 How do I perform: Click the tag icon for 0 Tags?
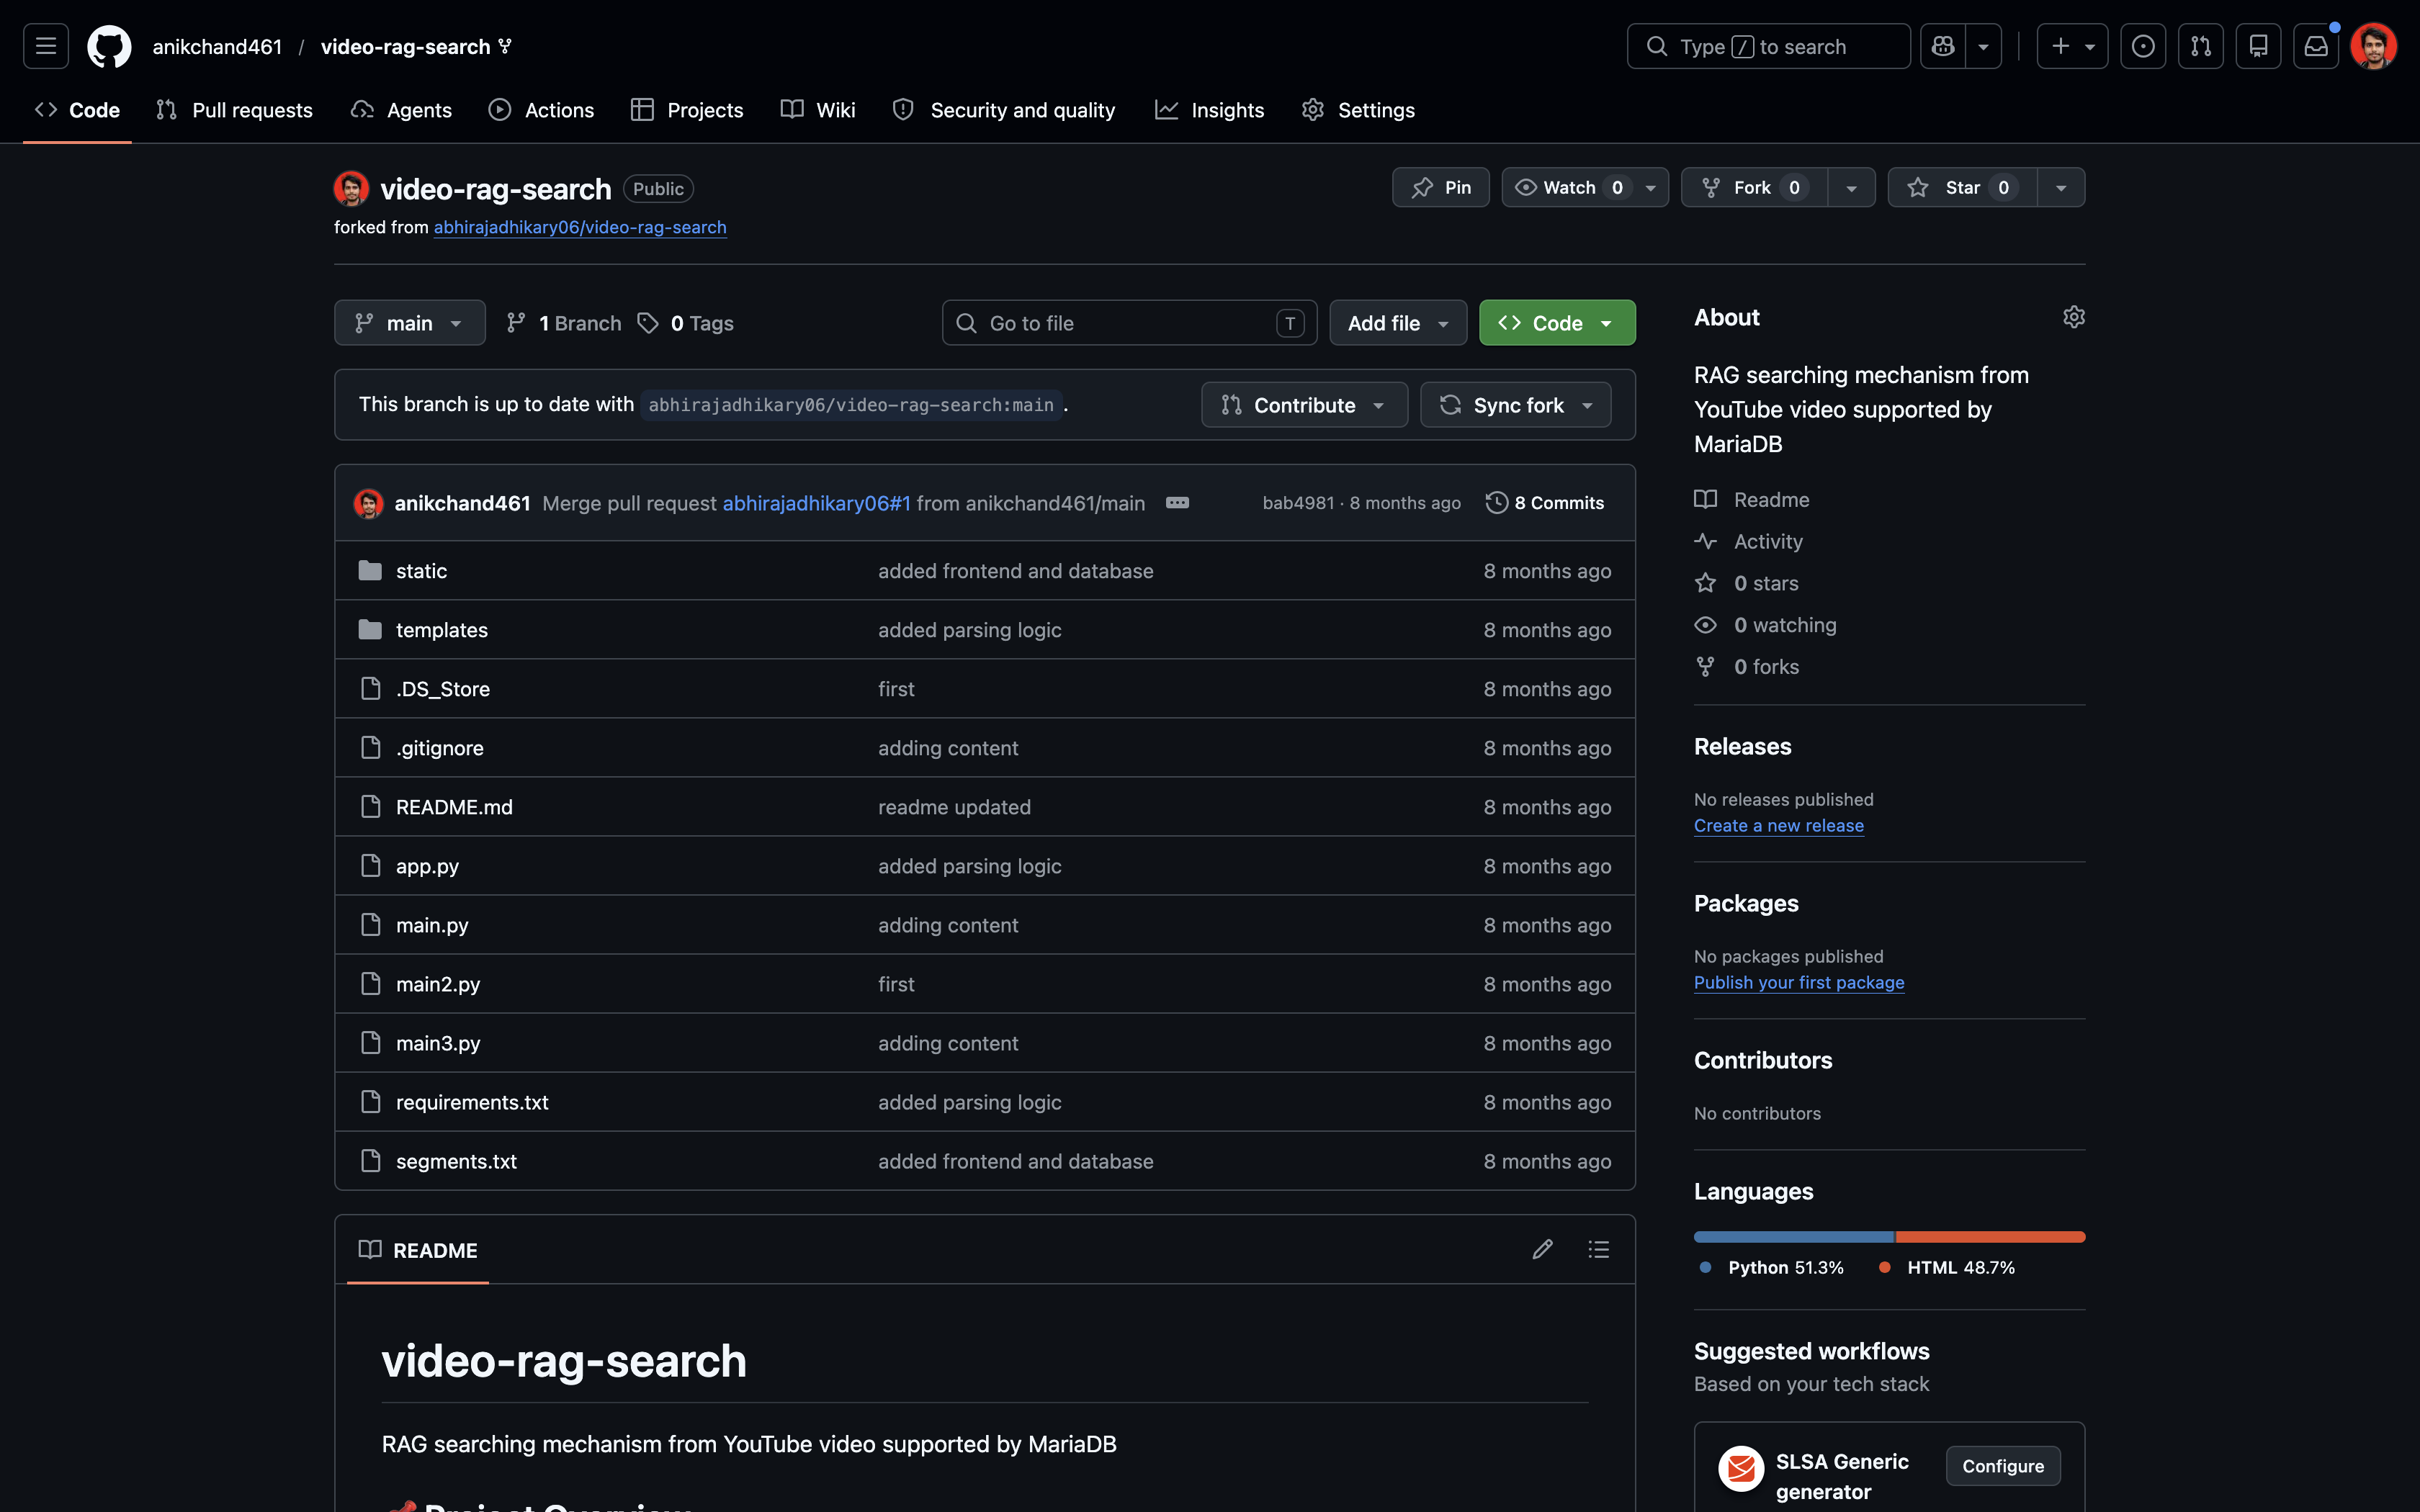click(x=648, y=323)
